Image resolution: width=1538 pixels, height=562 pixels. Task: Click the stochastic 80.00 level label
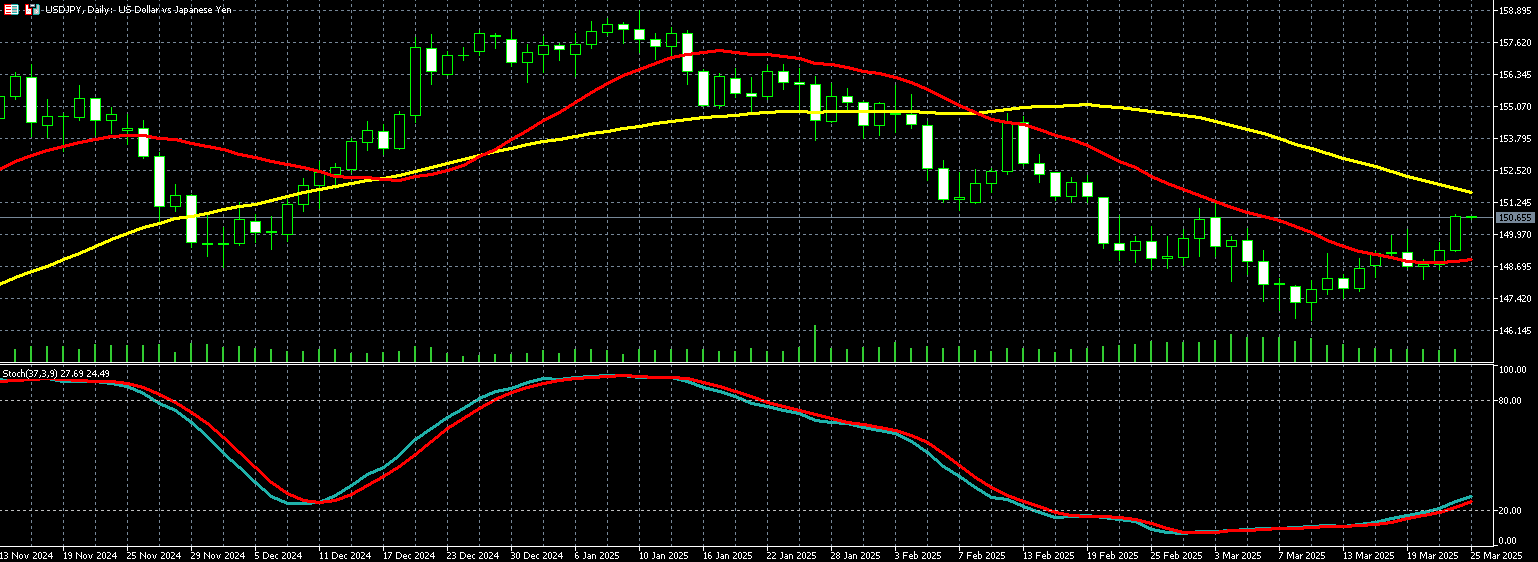point(1509,401)
